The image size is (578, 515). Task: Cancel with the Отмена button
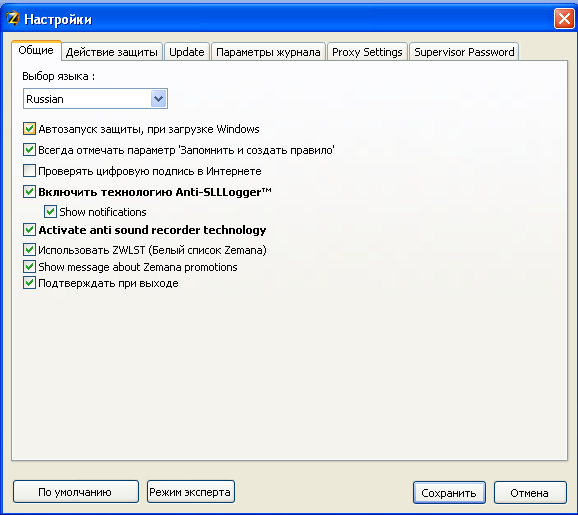pos(530,493)
